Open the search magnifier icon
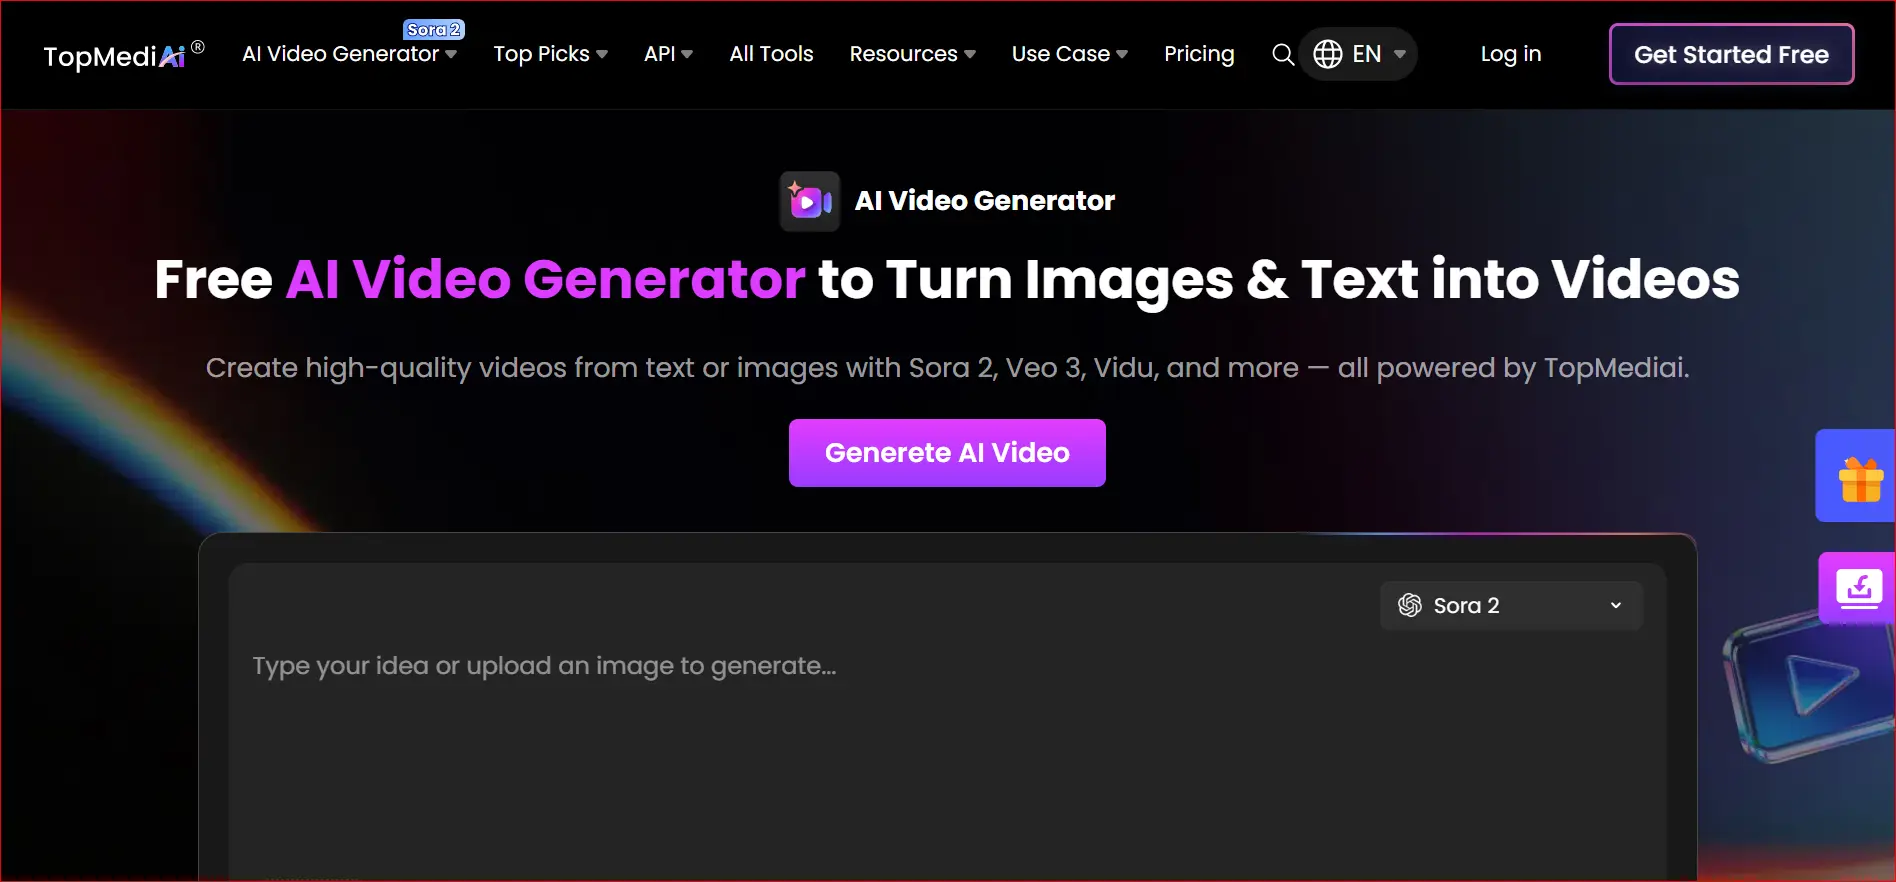This screenshot has width=1896, height=882. tap(1283, 54)
